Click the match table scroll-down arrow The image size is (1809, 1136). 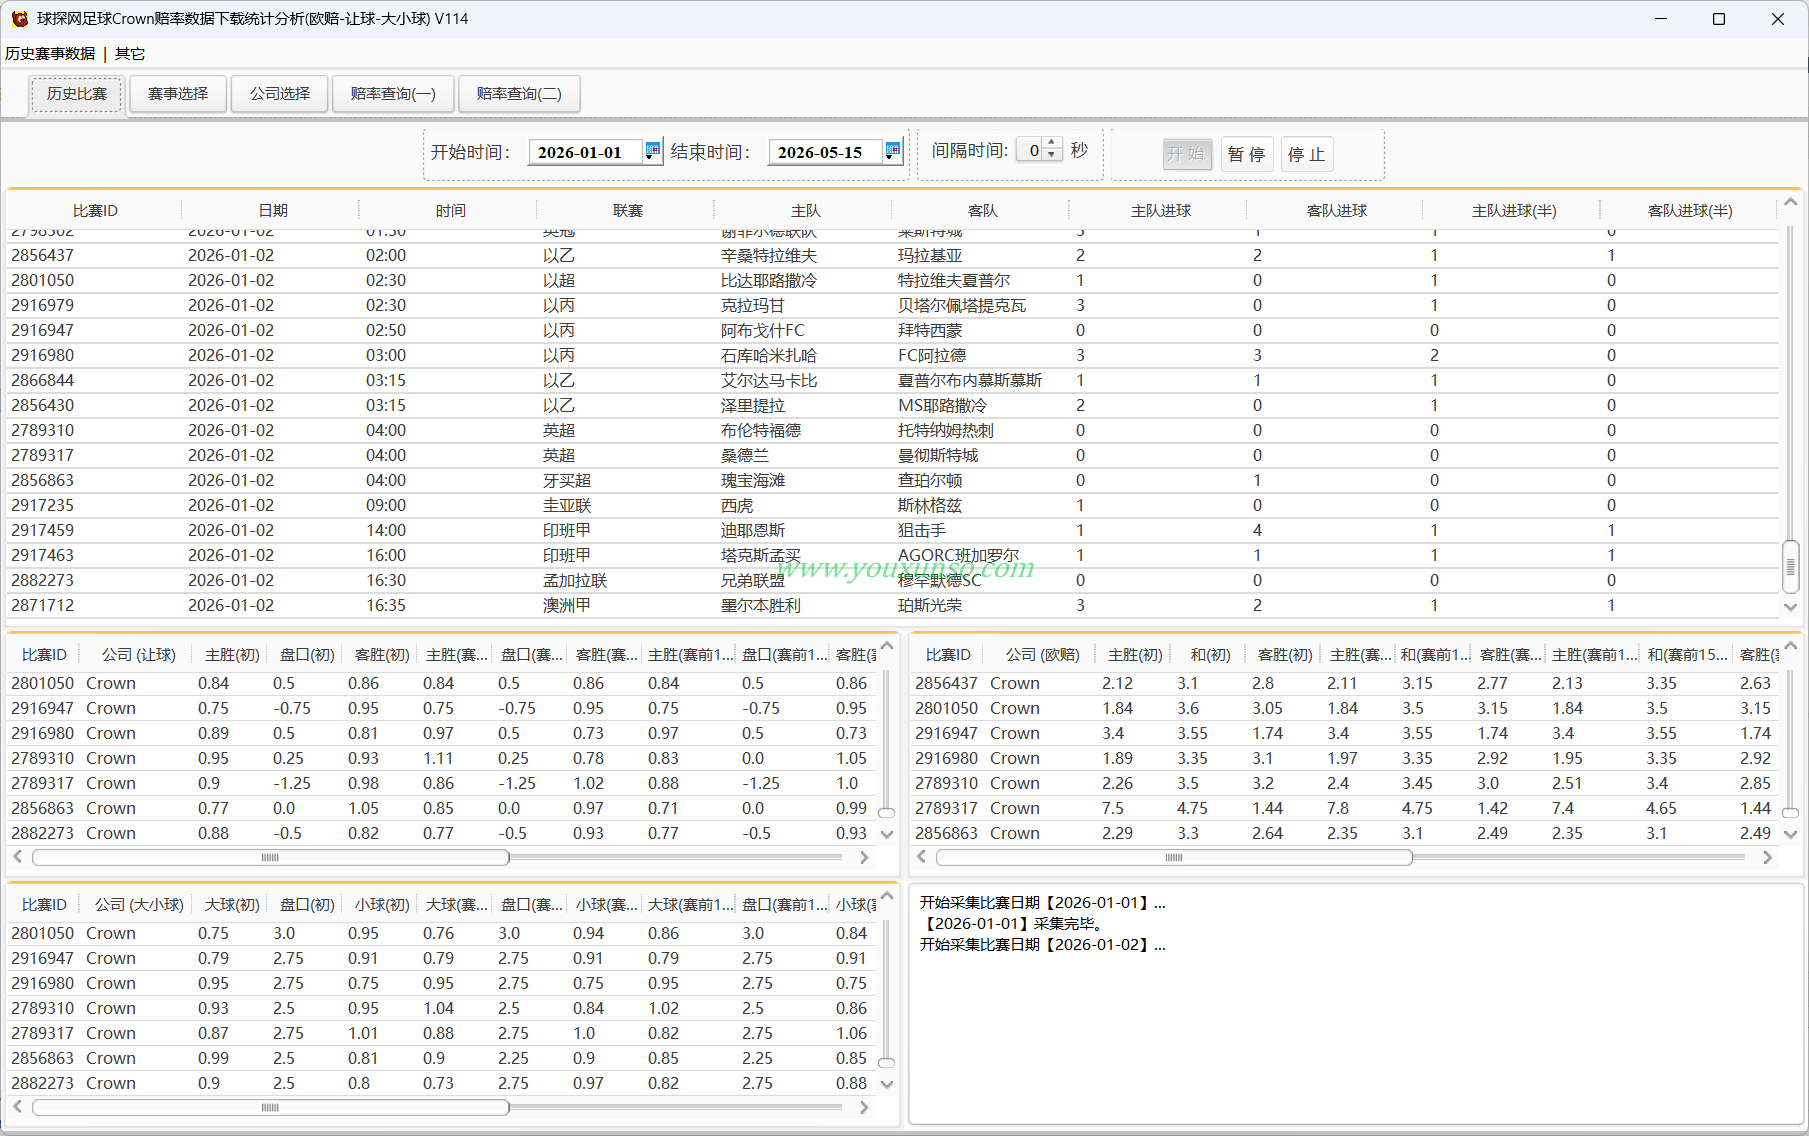(x=1790, y=607)
